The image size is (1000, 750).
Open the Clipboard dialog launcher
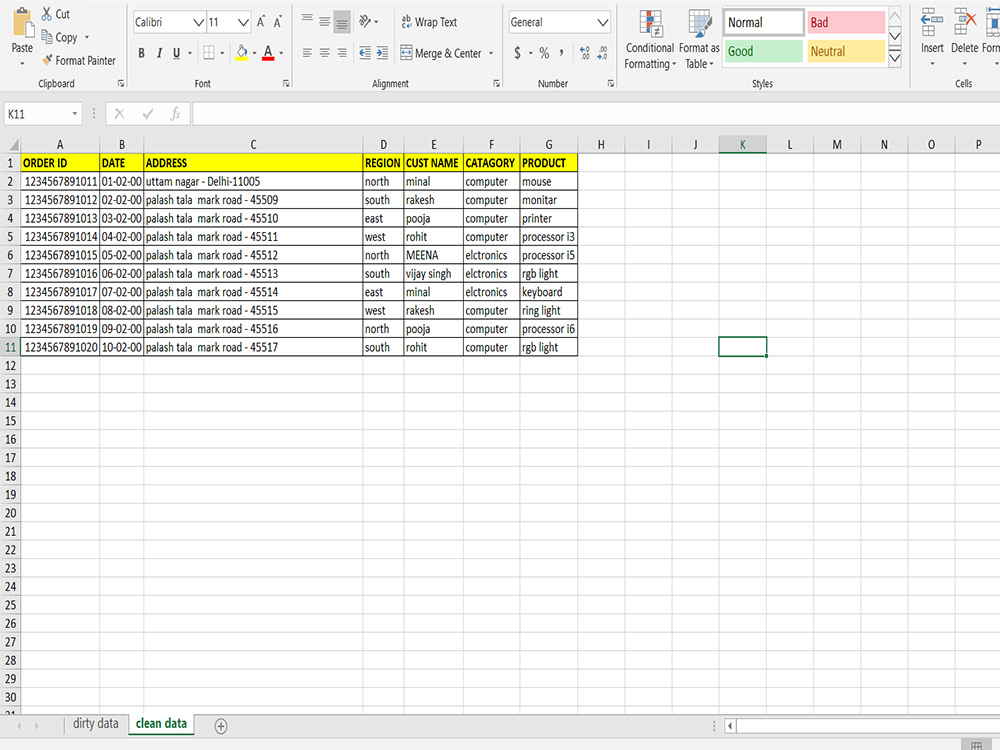pyautogui.click(x=121, y=84)
